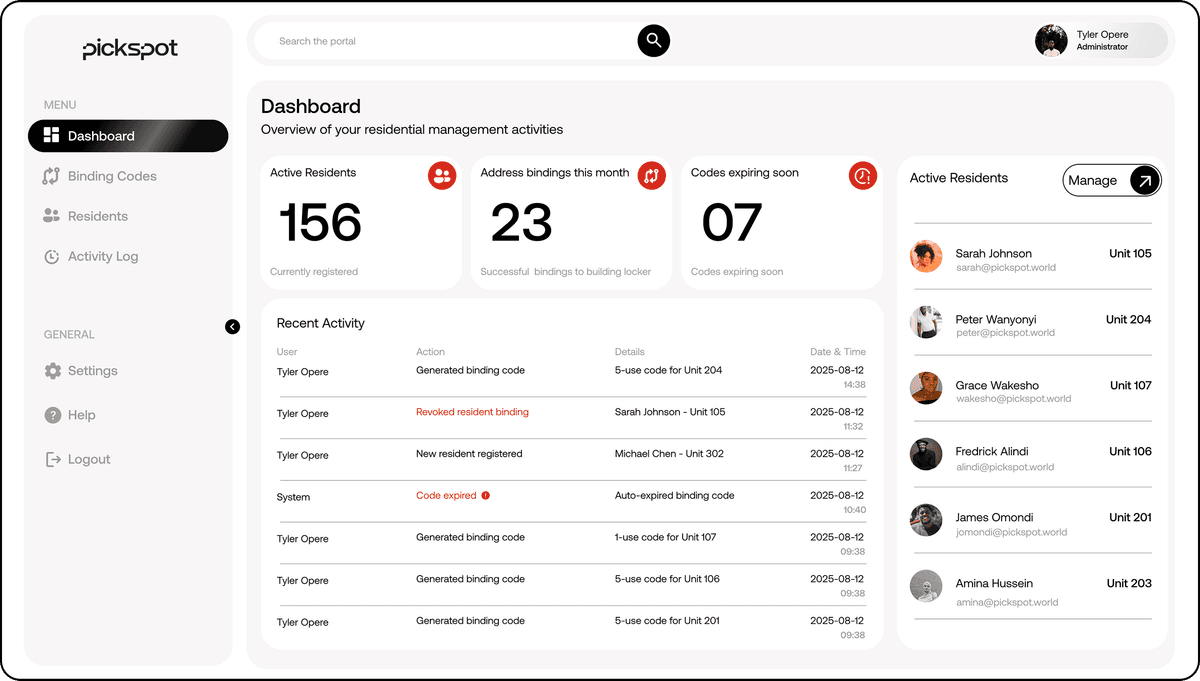Click the Help question mark icon
The image size is (1200, 681).
click(53, 415)
